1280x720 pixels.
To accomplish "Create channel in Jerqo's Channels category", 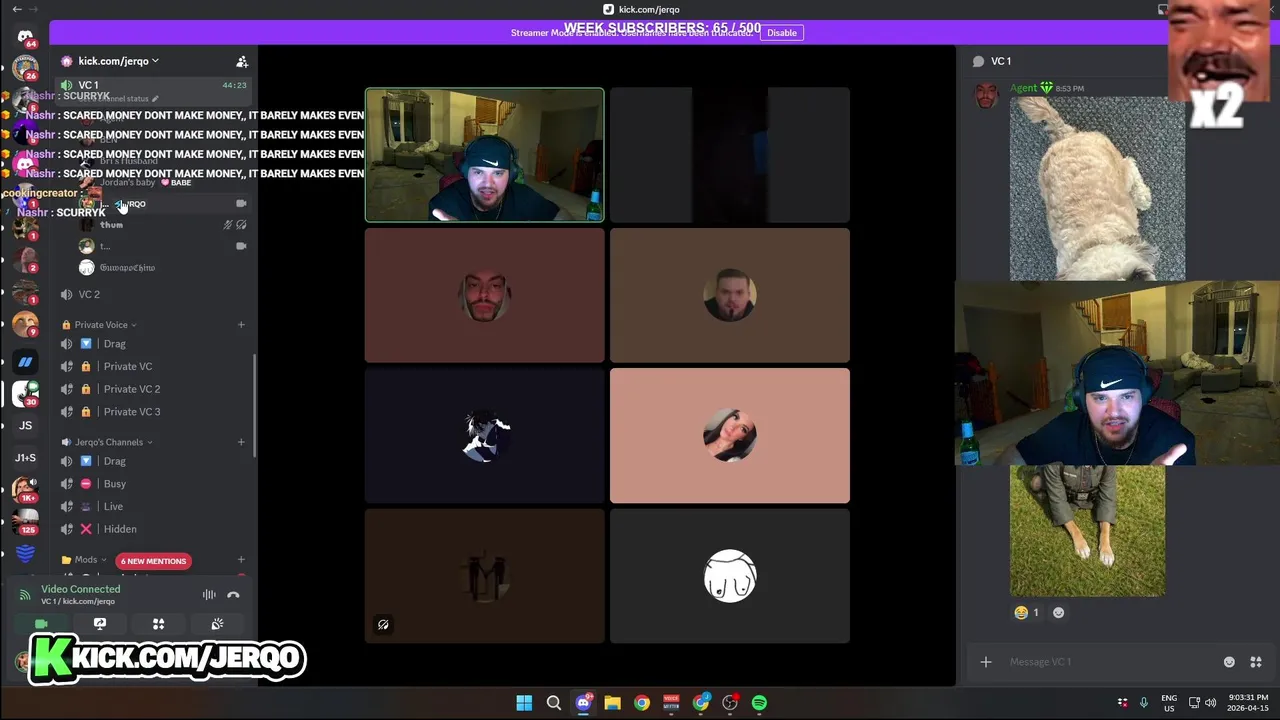I will [241, 442].
